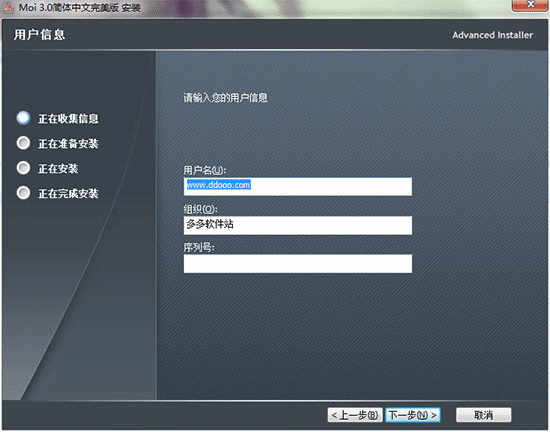Click the Advanced Installer header text
Screen dimensions: 550x432
(492, 35)
